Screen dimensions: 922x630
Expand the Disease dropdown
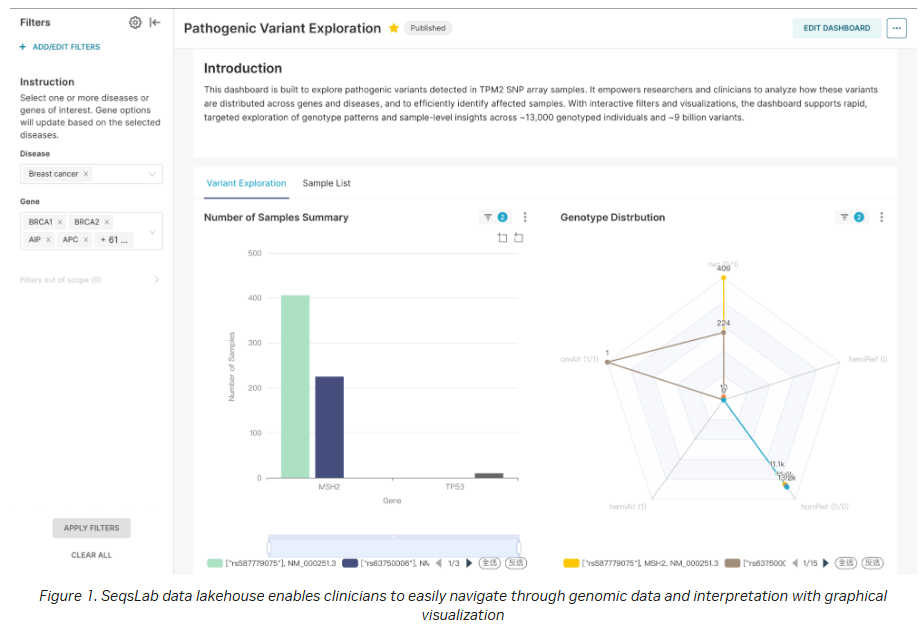(x=152, y=174)
